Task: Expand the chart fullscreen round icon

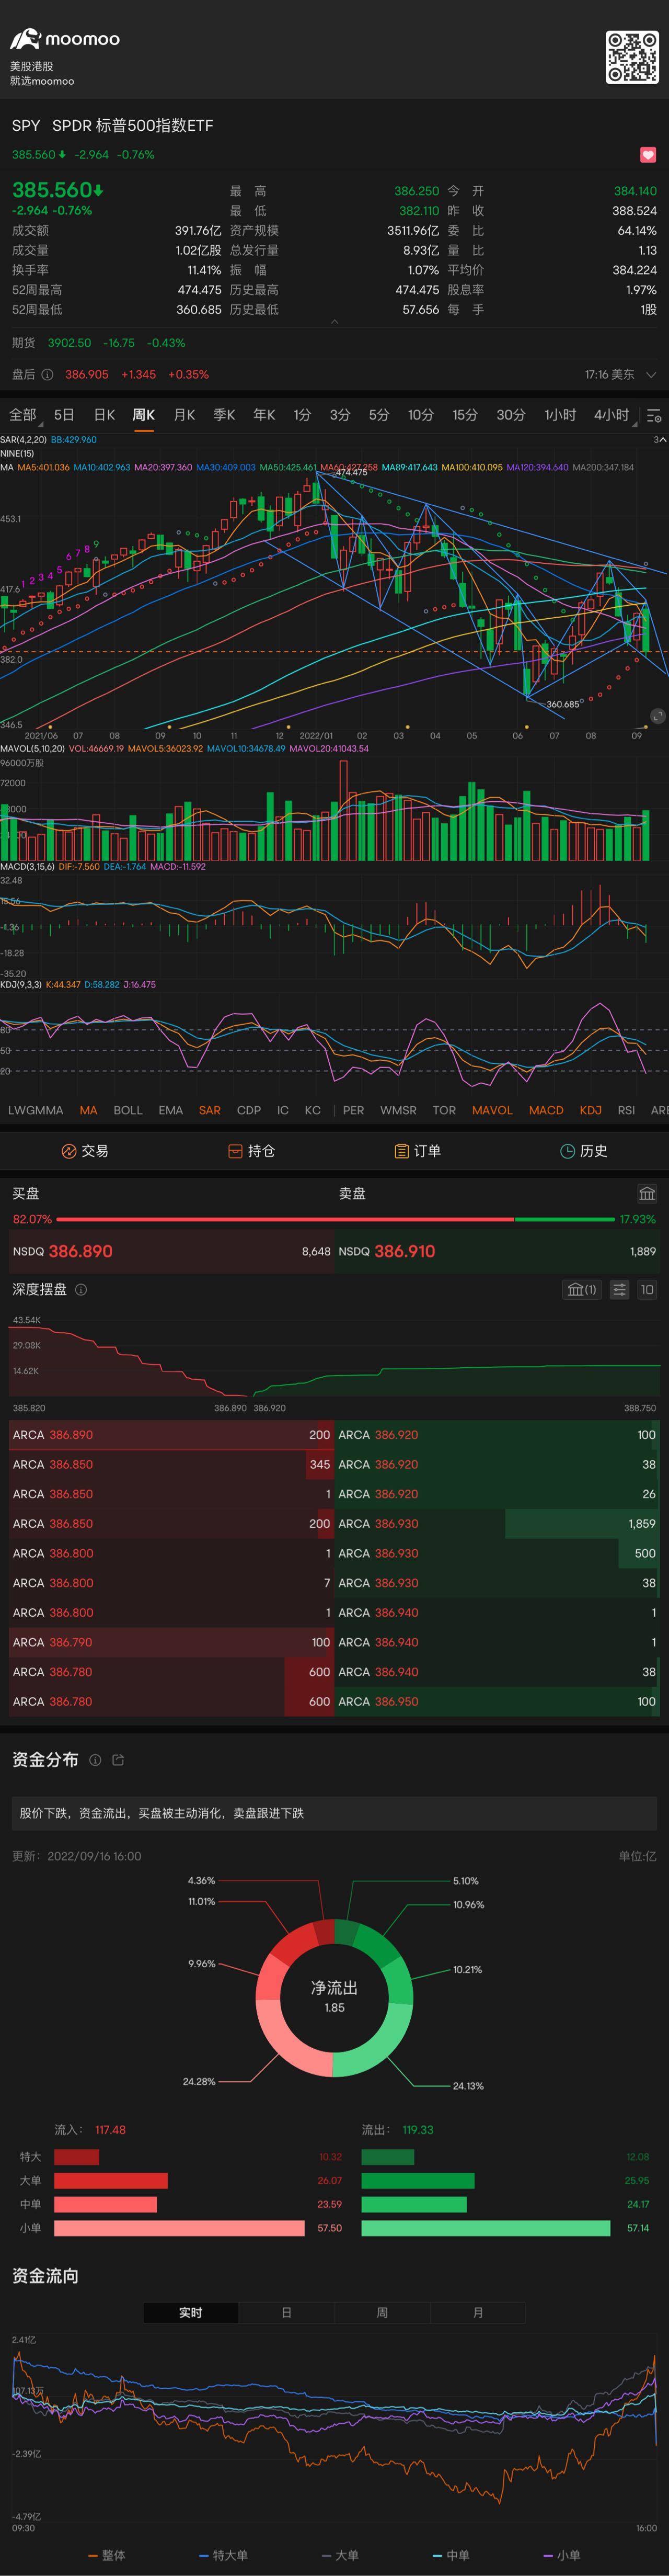Action: pos(657,716)
